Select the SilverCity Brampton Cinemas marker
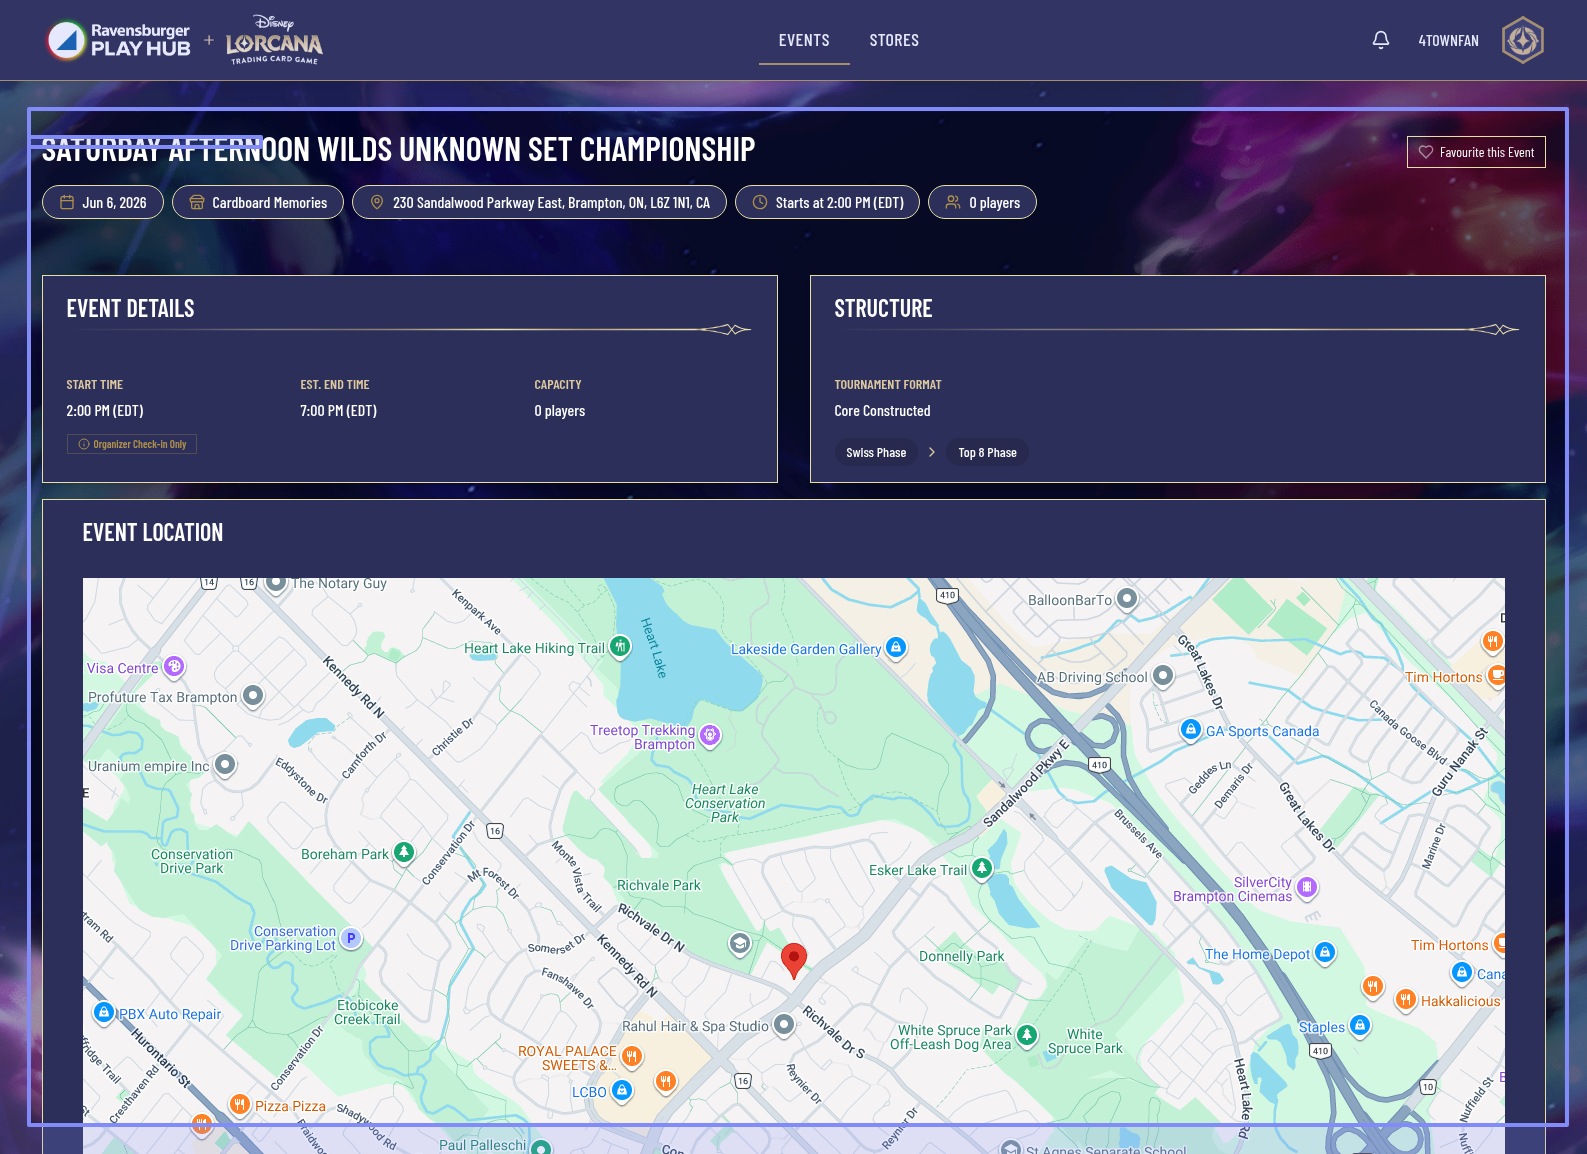This screenshot has width=1587, height=1154. click(x=1307, y=888)
